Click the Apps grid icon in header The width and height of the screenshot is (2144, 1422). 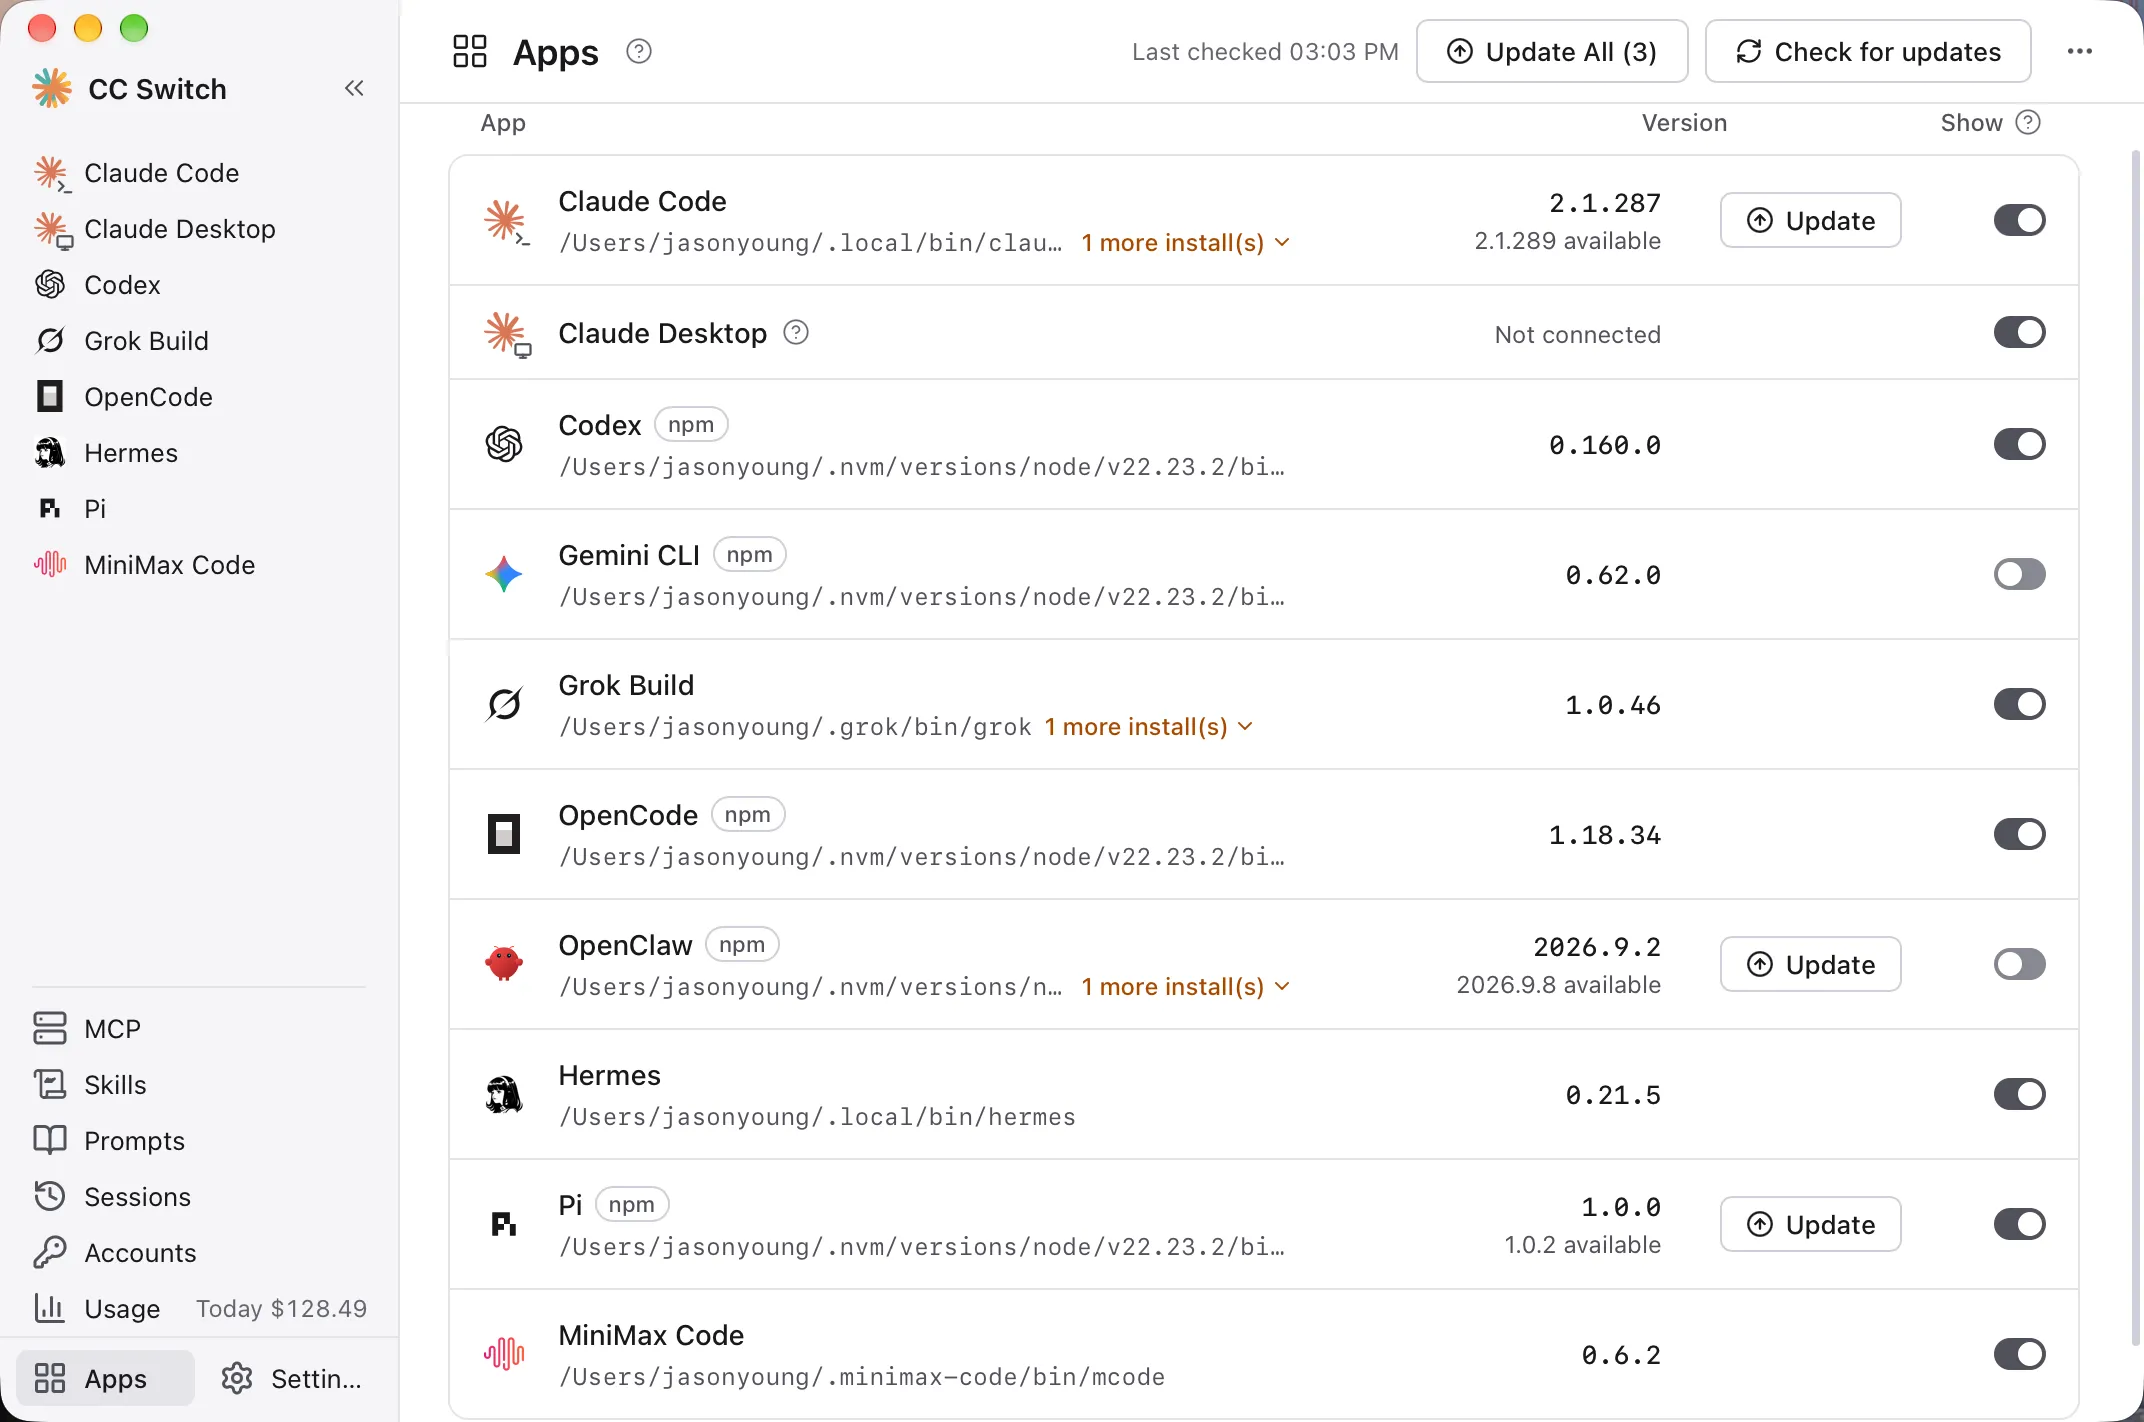(x=470, y=51)
